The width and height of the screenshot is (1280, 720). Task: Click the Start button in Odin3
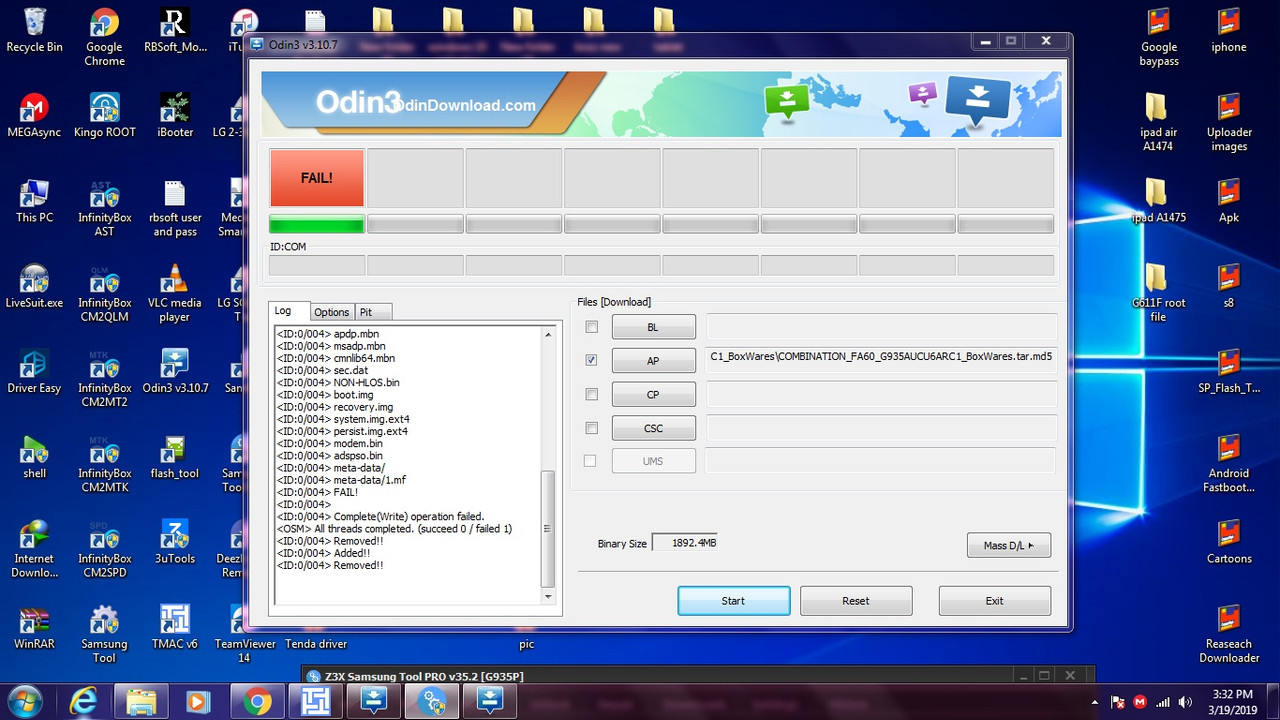click(x=733, y=601)
